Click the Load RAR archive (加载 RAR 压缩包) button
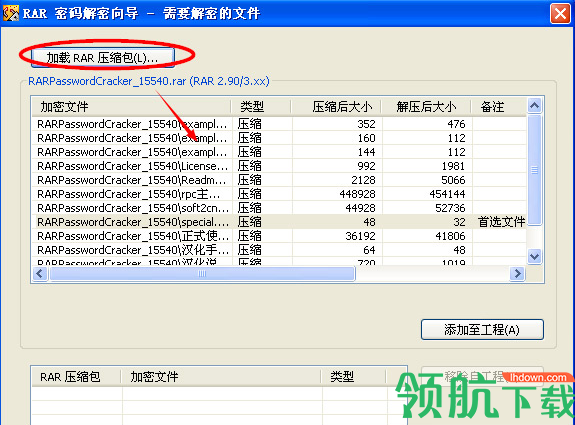 click(103, 57)
